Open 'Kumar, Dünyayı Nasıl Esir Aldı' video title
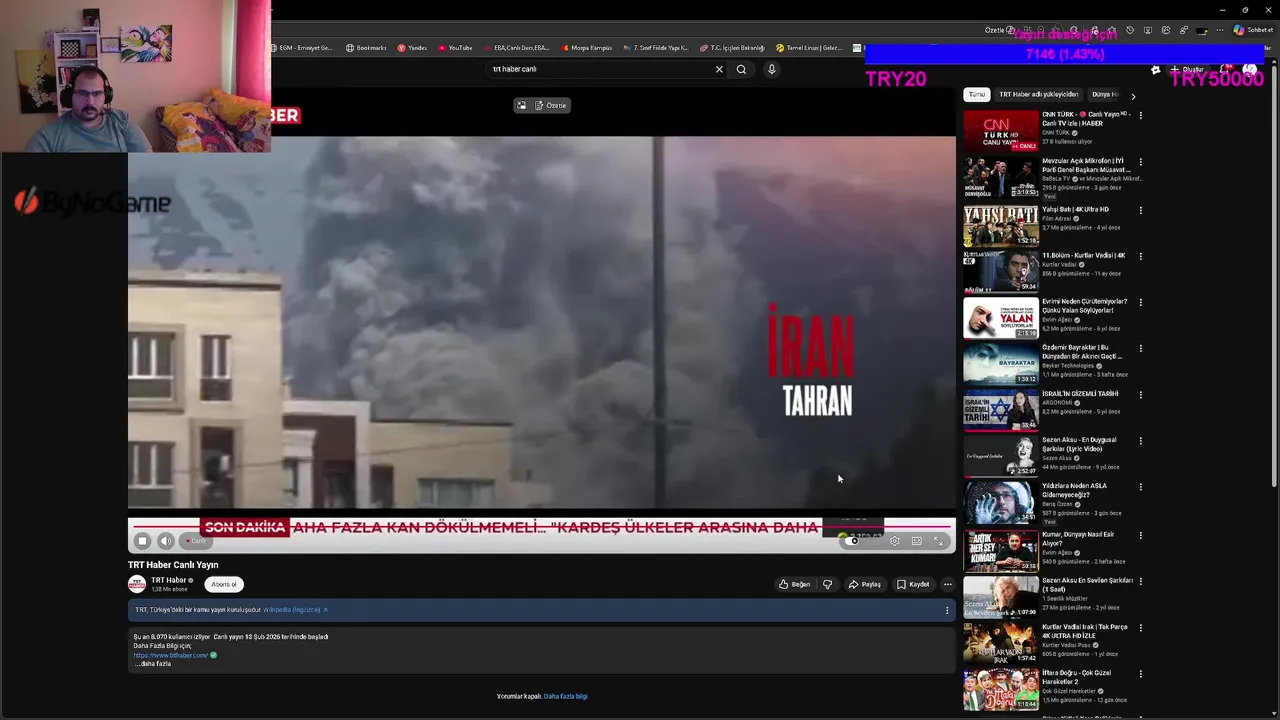 coord(1078,539)
